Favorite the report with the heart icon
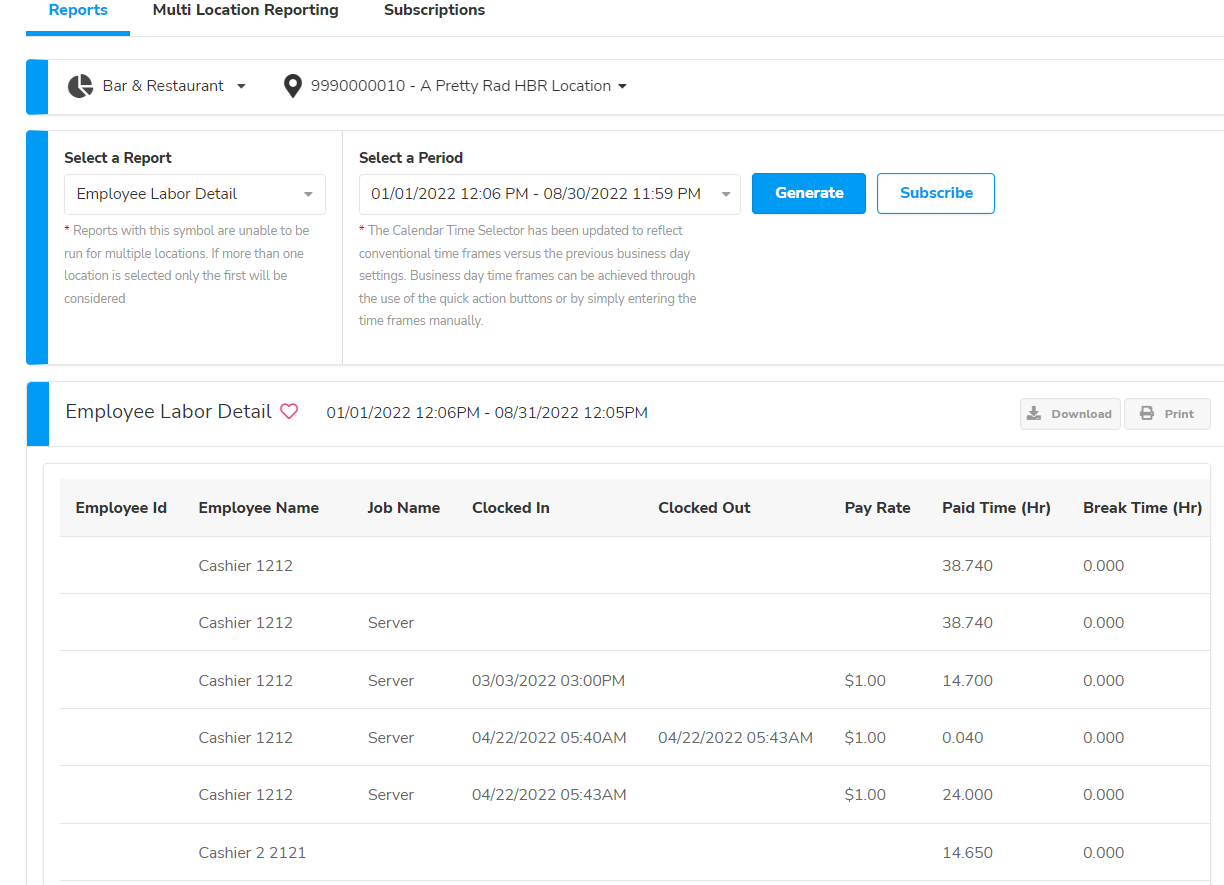1224x885 pixels. point(289,411)
